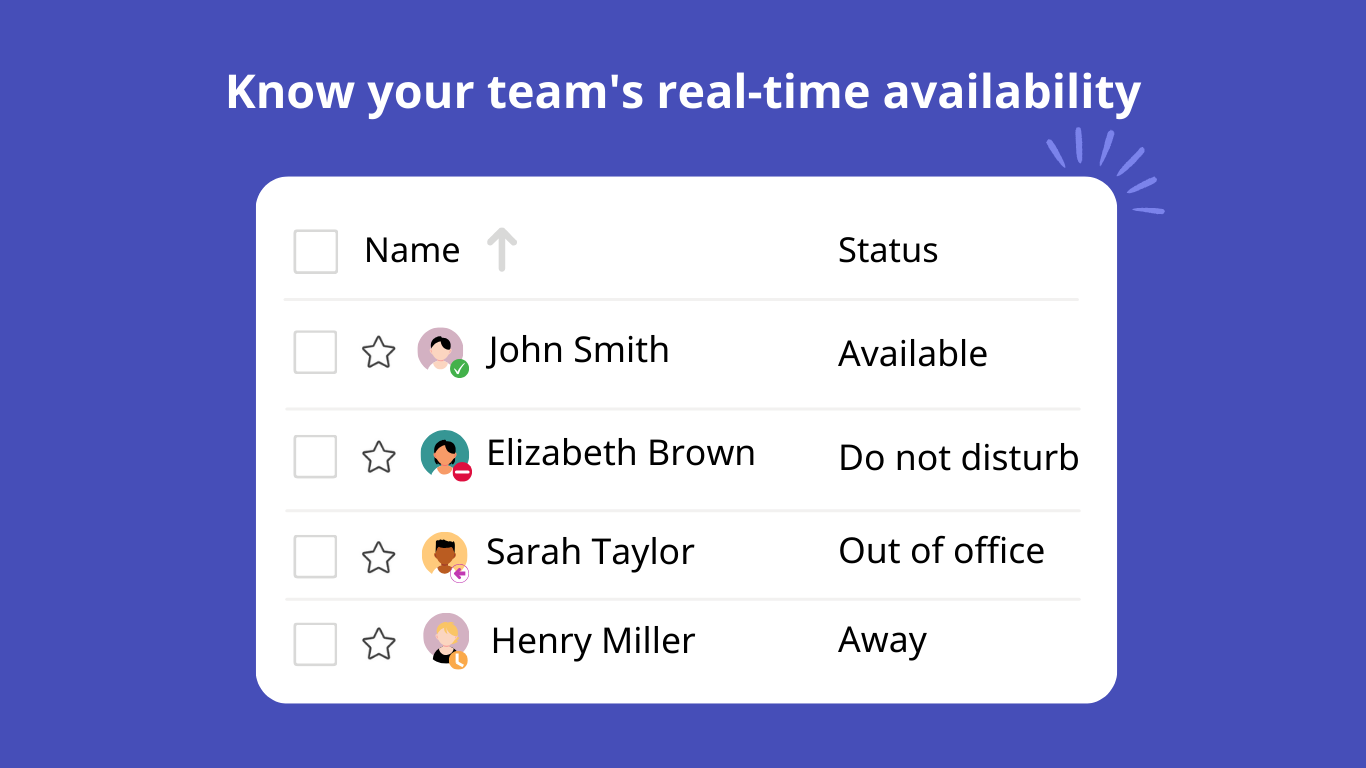Image resolution: width=1366 pixels, height=768 pixels.
Task: Check the select-all checkbox in the header
Action: coord(315,252)
